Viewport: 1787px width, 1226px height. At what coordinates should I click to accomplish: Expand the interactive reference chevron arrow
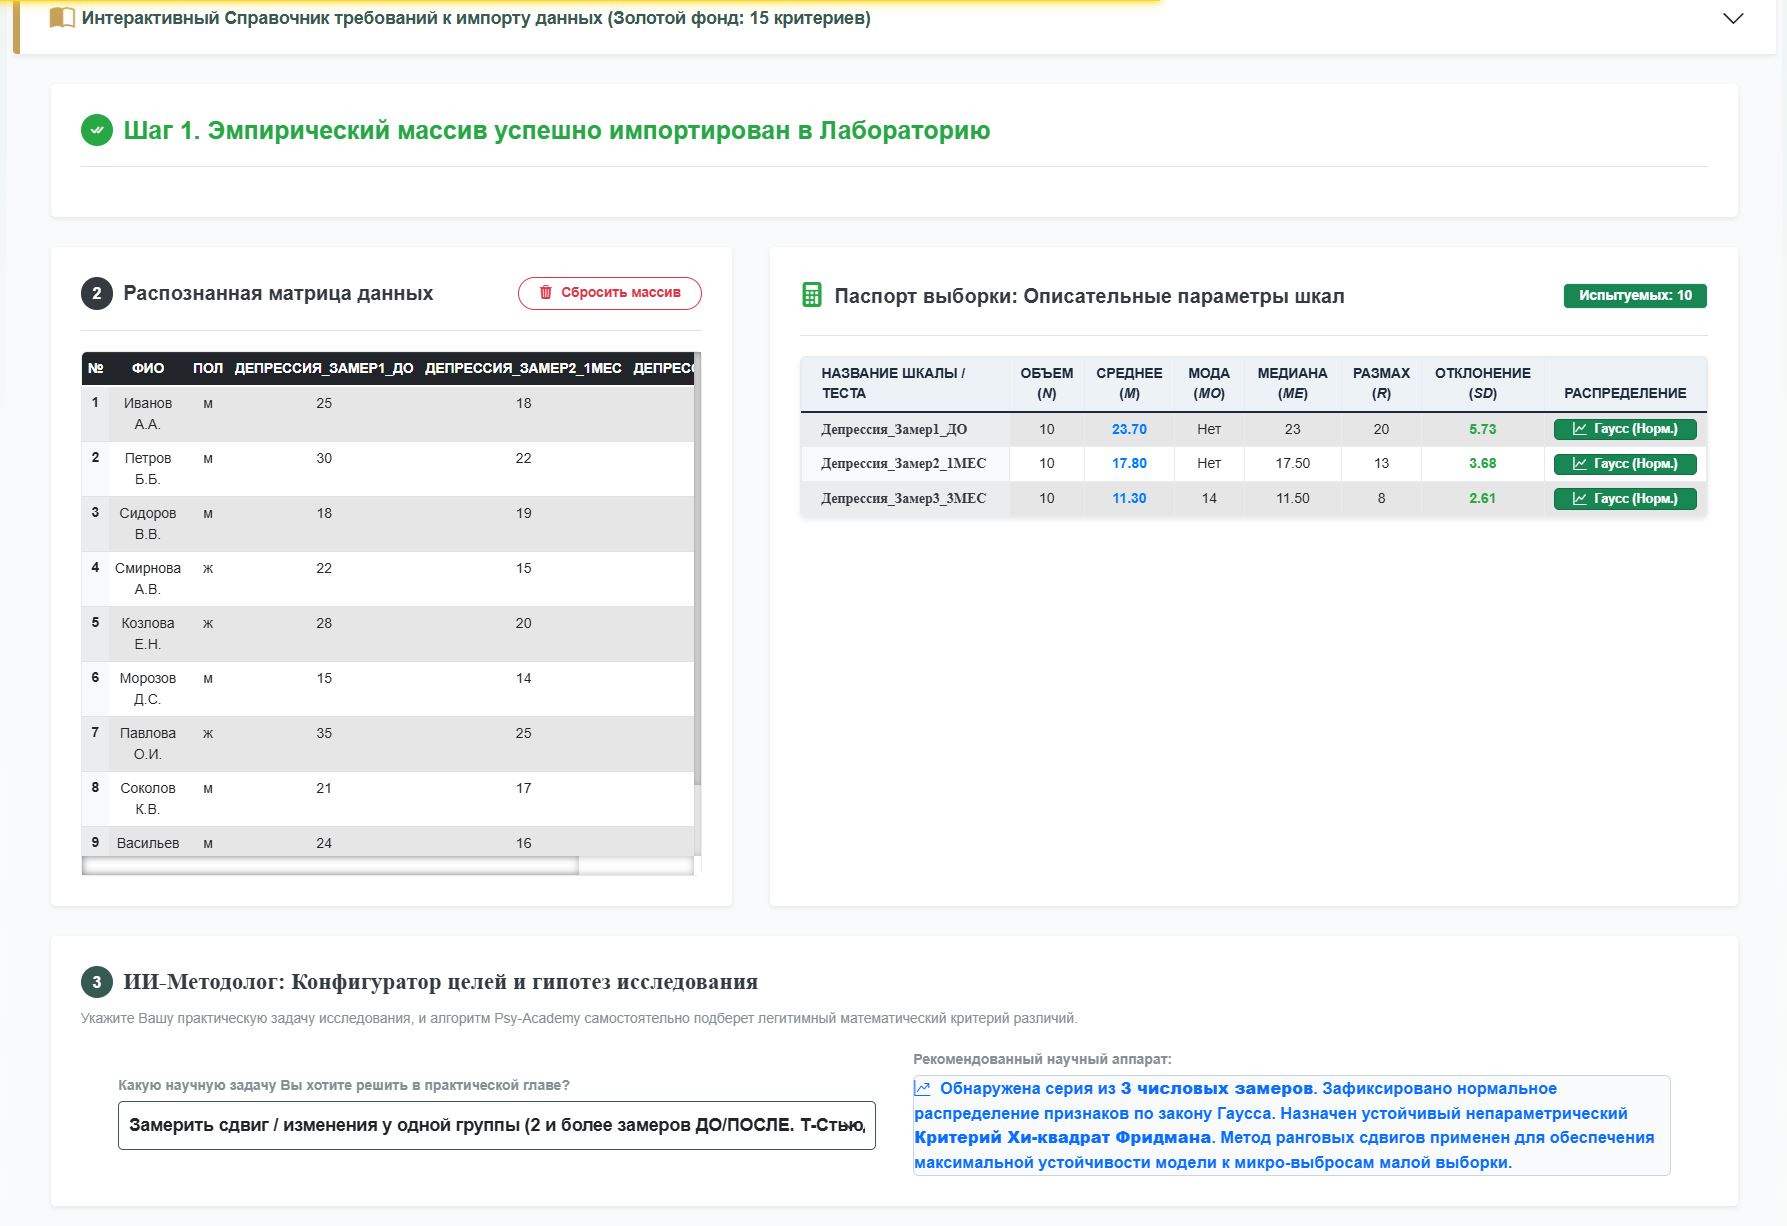tap(1733, 19)
